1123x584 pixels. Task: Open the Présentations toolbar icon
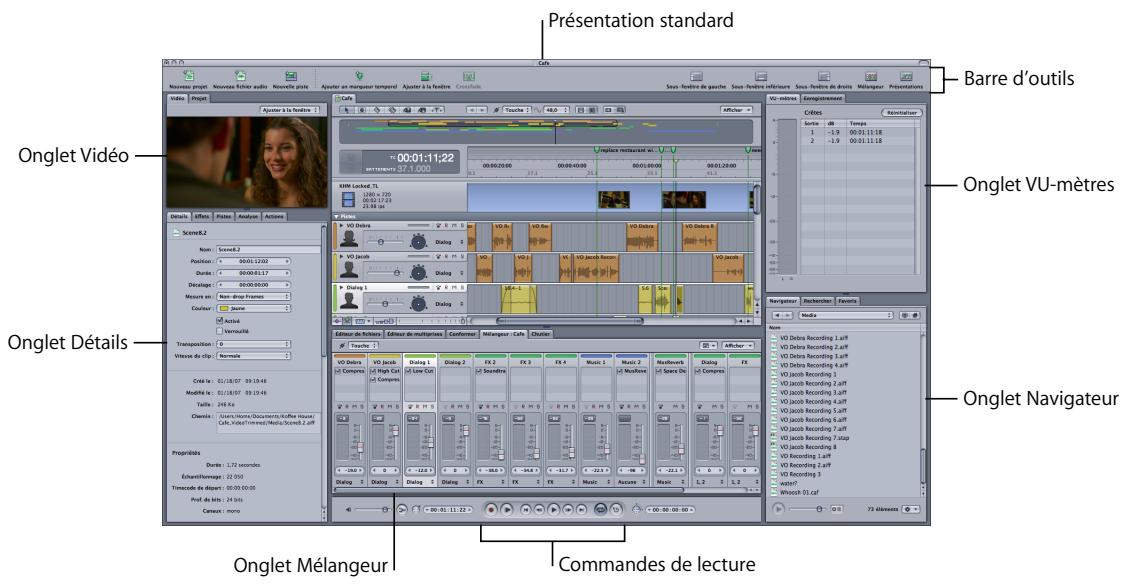(x=906, y=76)
